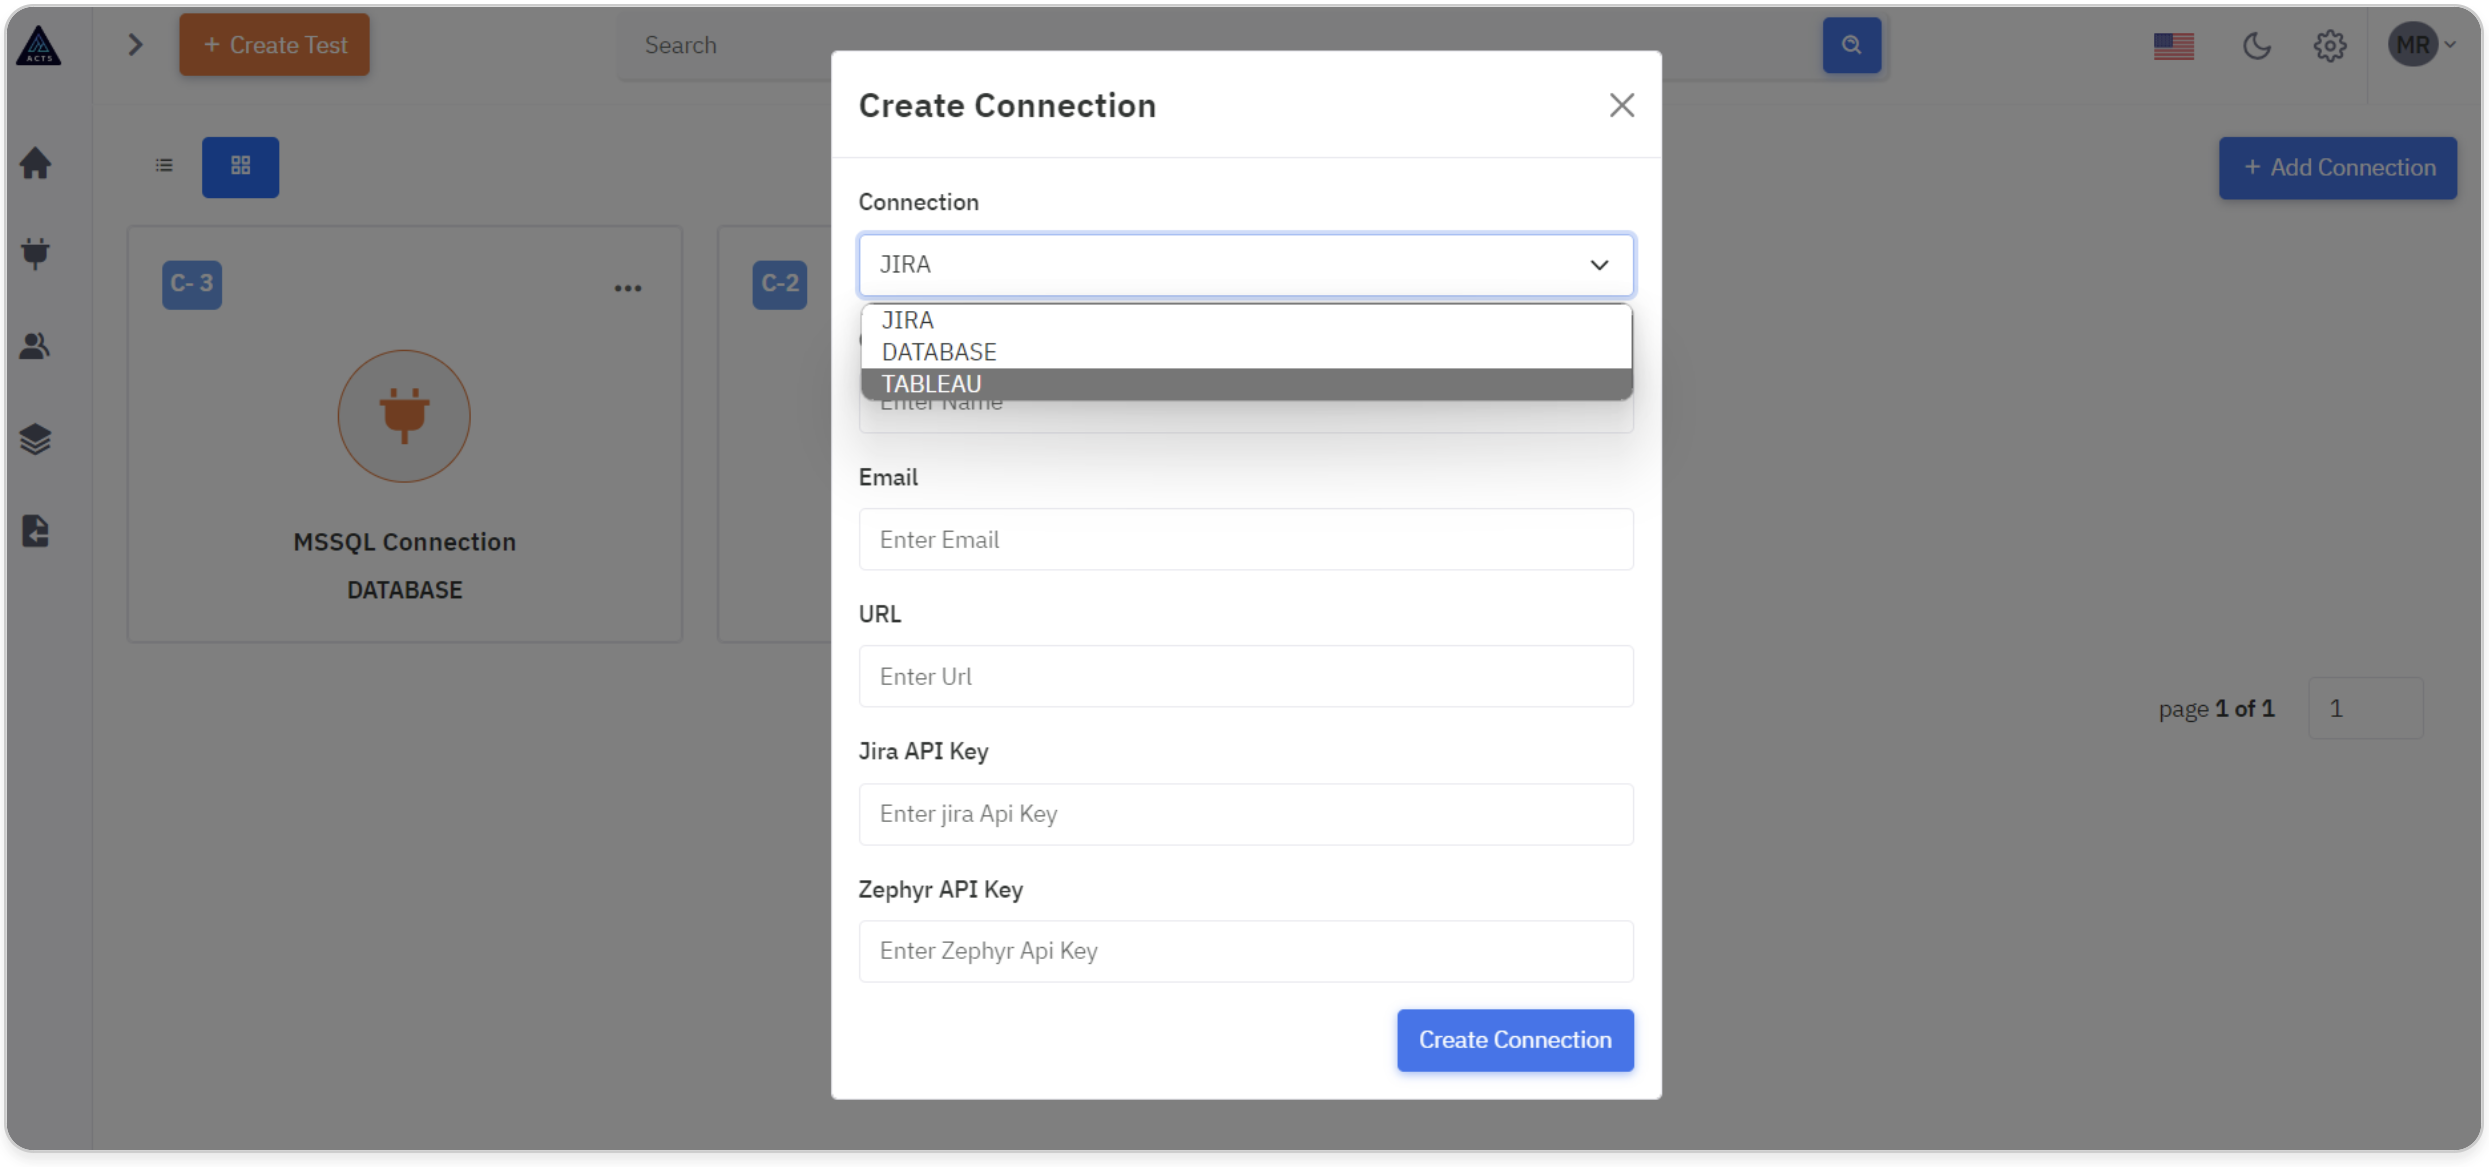The width and height of the screenshot is (2489, 1171).
Task: Switch to grid view
Action: click(240, 167)
